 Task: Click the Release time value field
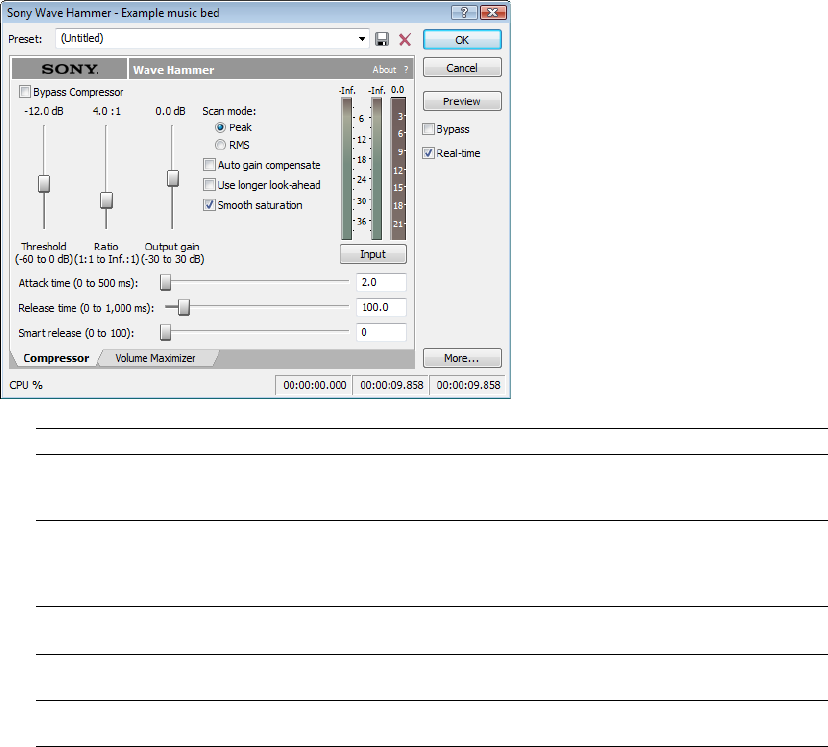click(381, 307)
